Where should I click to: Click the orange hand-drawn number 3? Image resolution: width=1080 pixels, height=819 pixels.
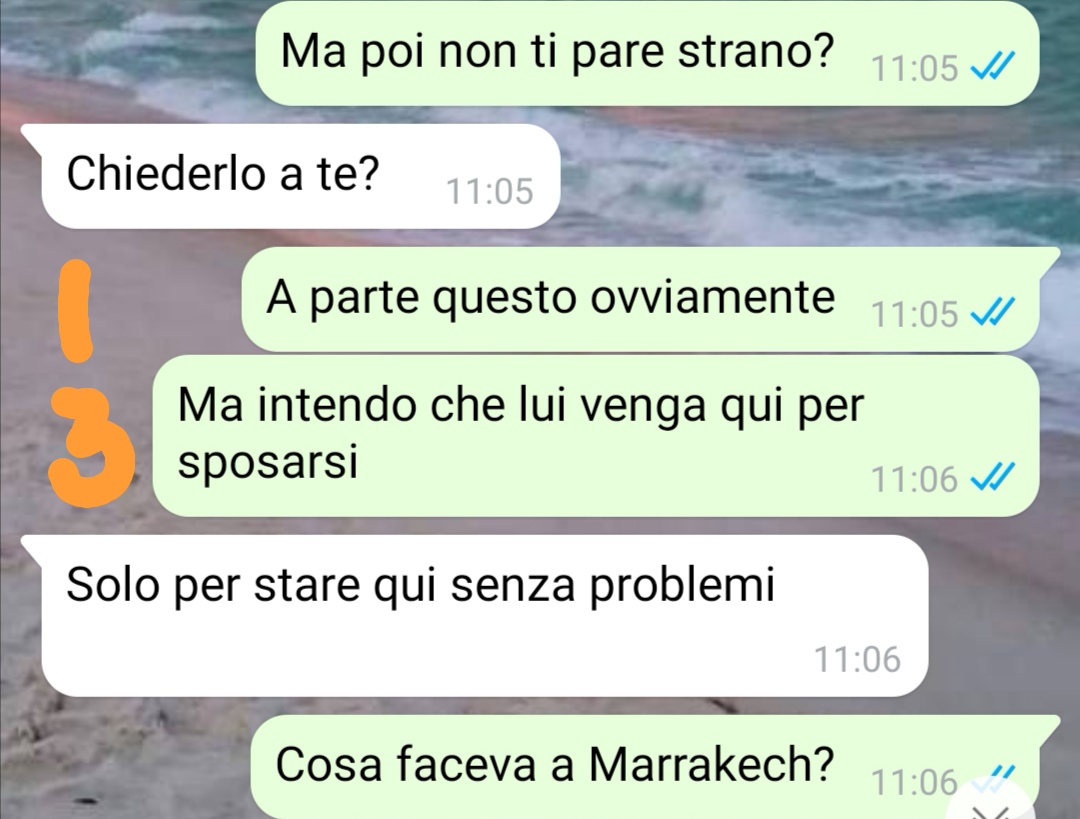[90, 448]
